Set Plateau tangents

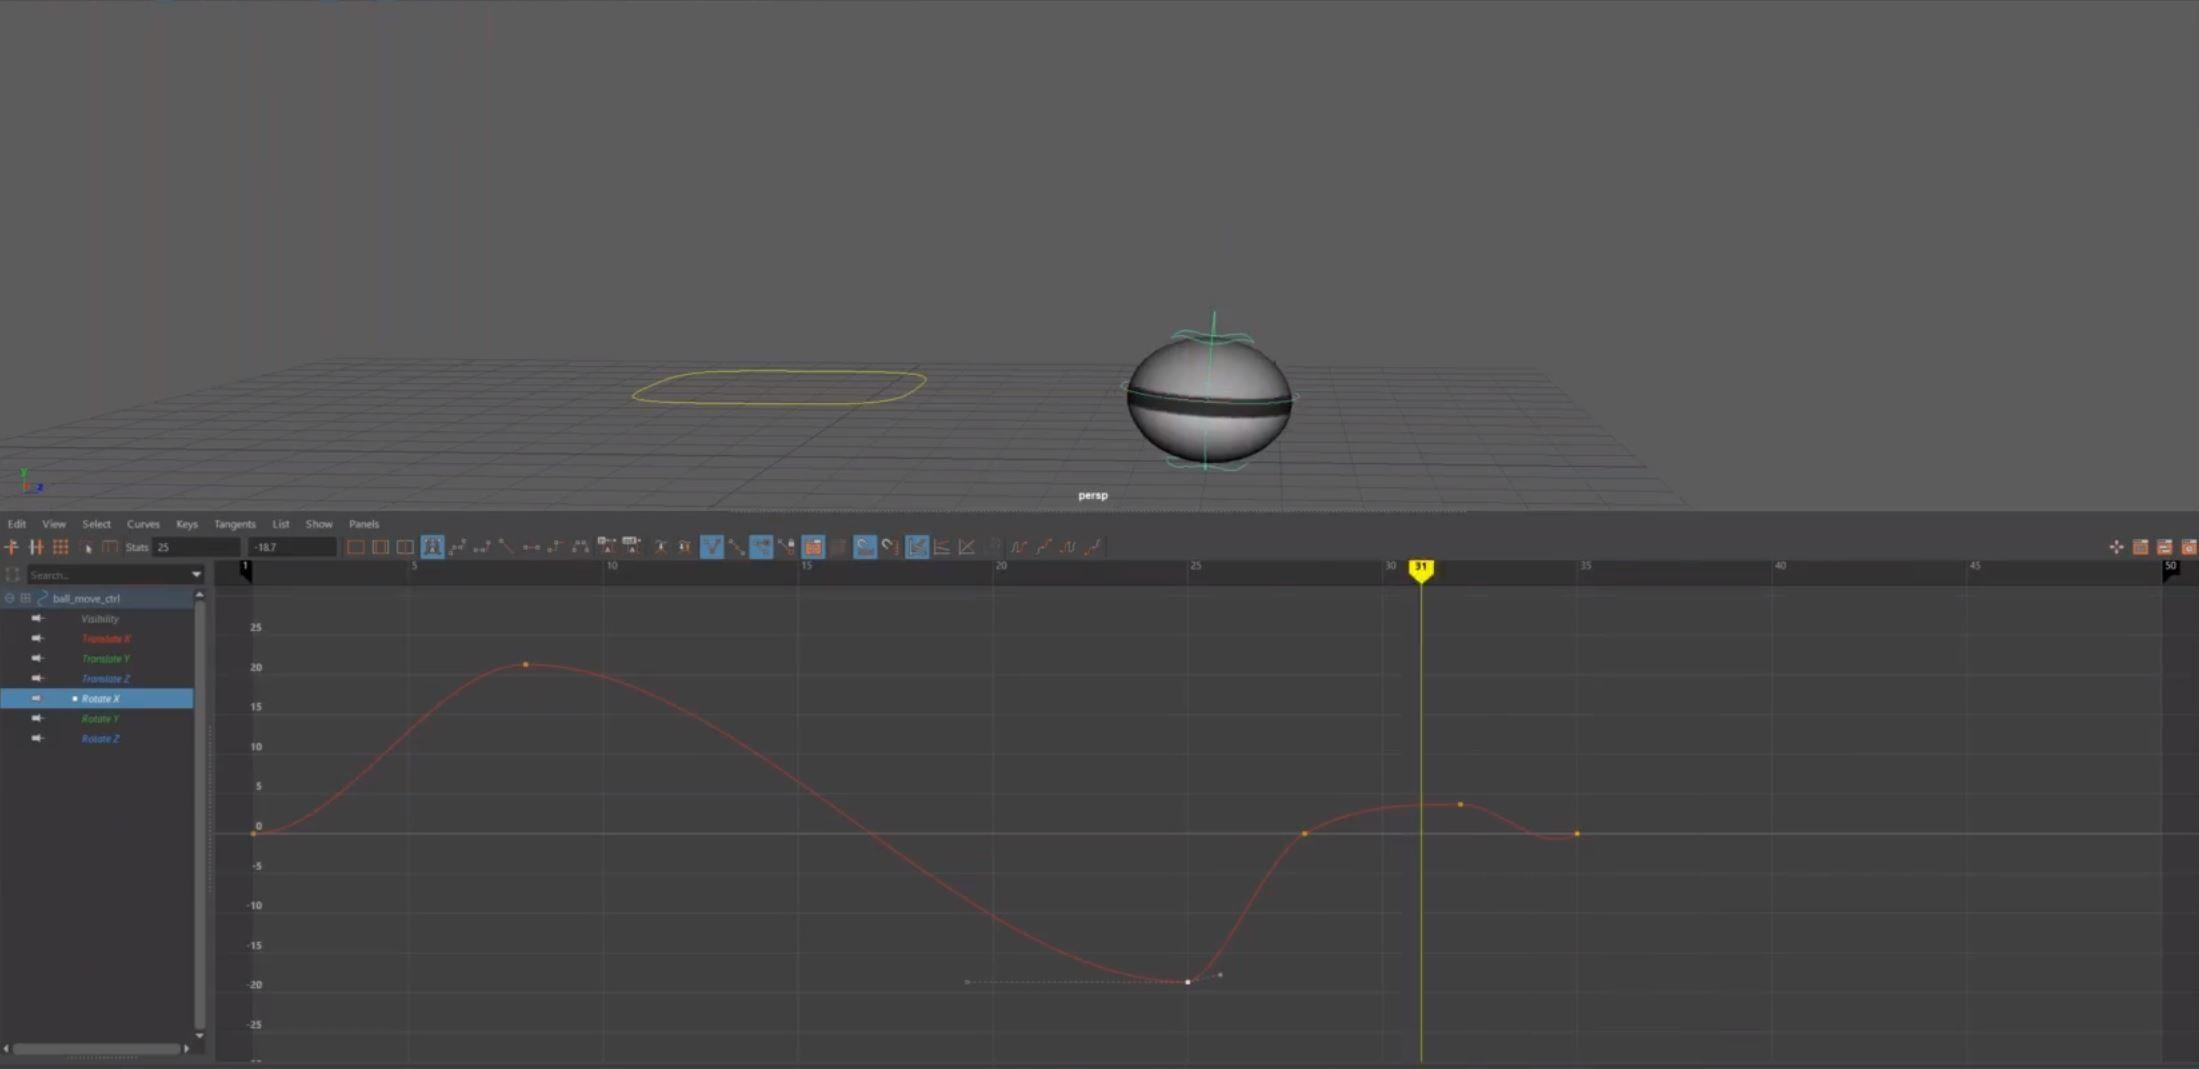pos(580,547)
